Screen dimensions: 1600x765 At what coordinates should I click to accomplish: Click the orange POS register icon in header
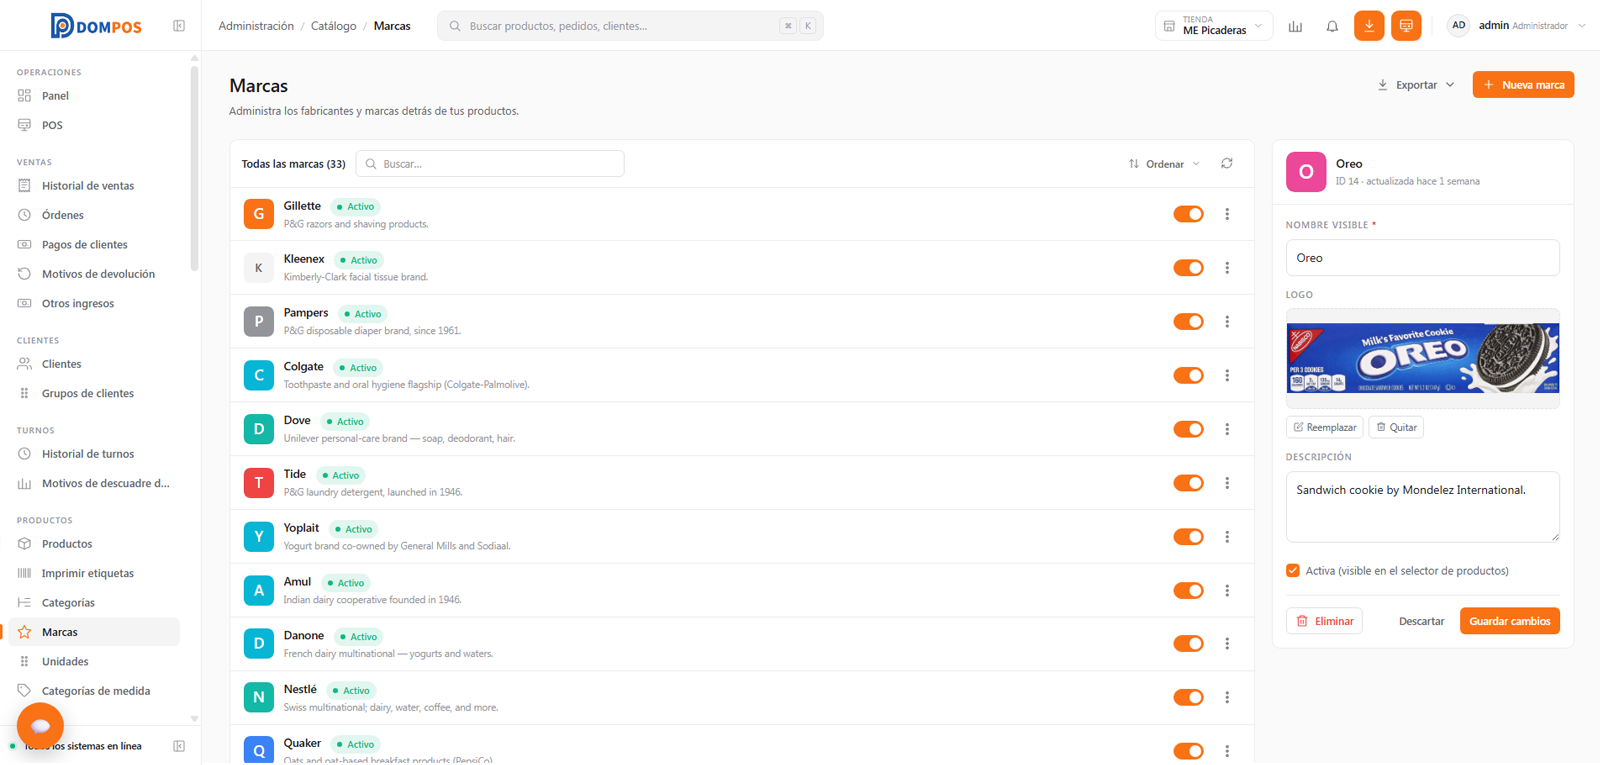1406,26
